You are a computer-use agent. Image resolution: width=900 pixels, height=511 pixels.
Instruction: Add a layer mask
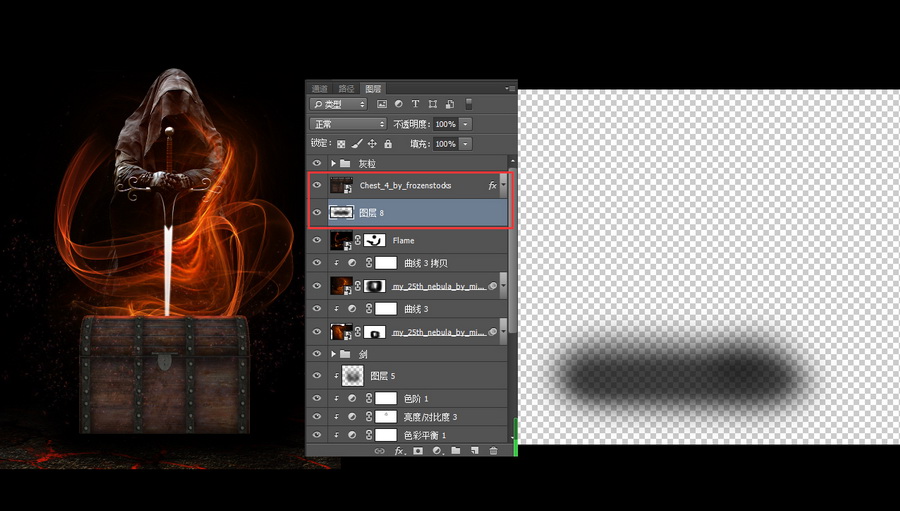point(418,451)
